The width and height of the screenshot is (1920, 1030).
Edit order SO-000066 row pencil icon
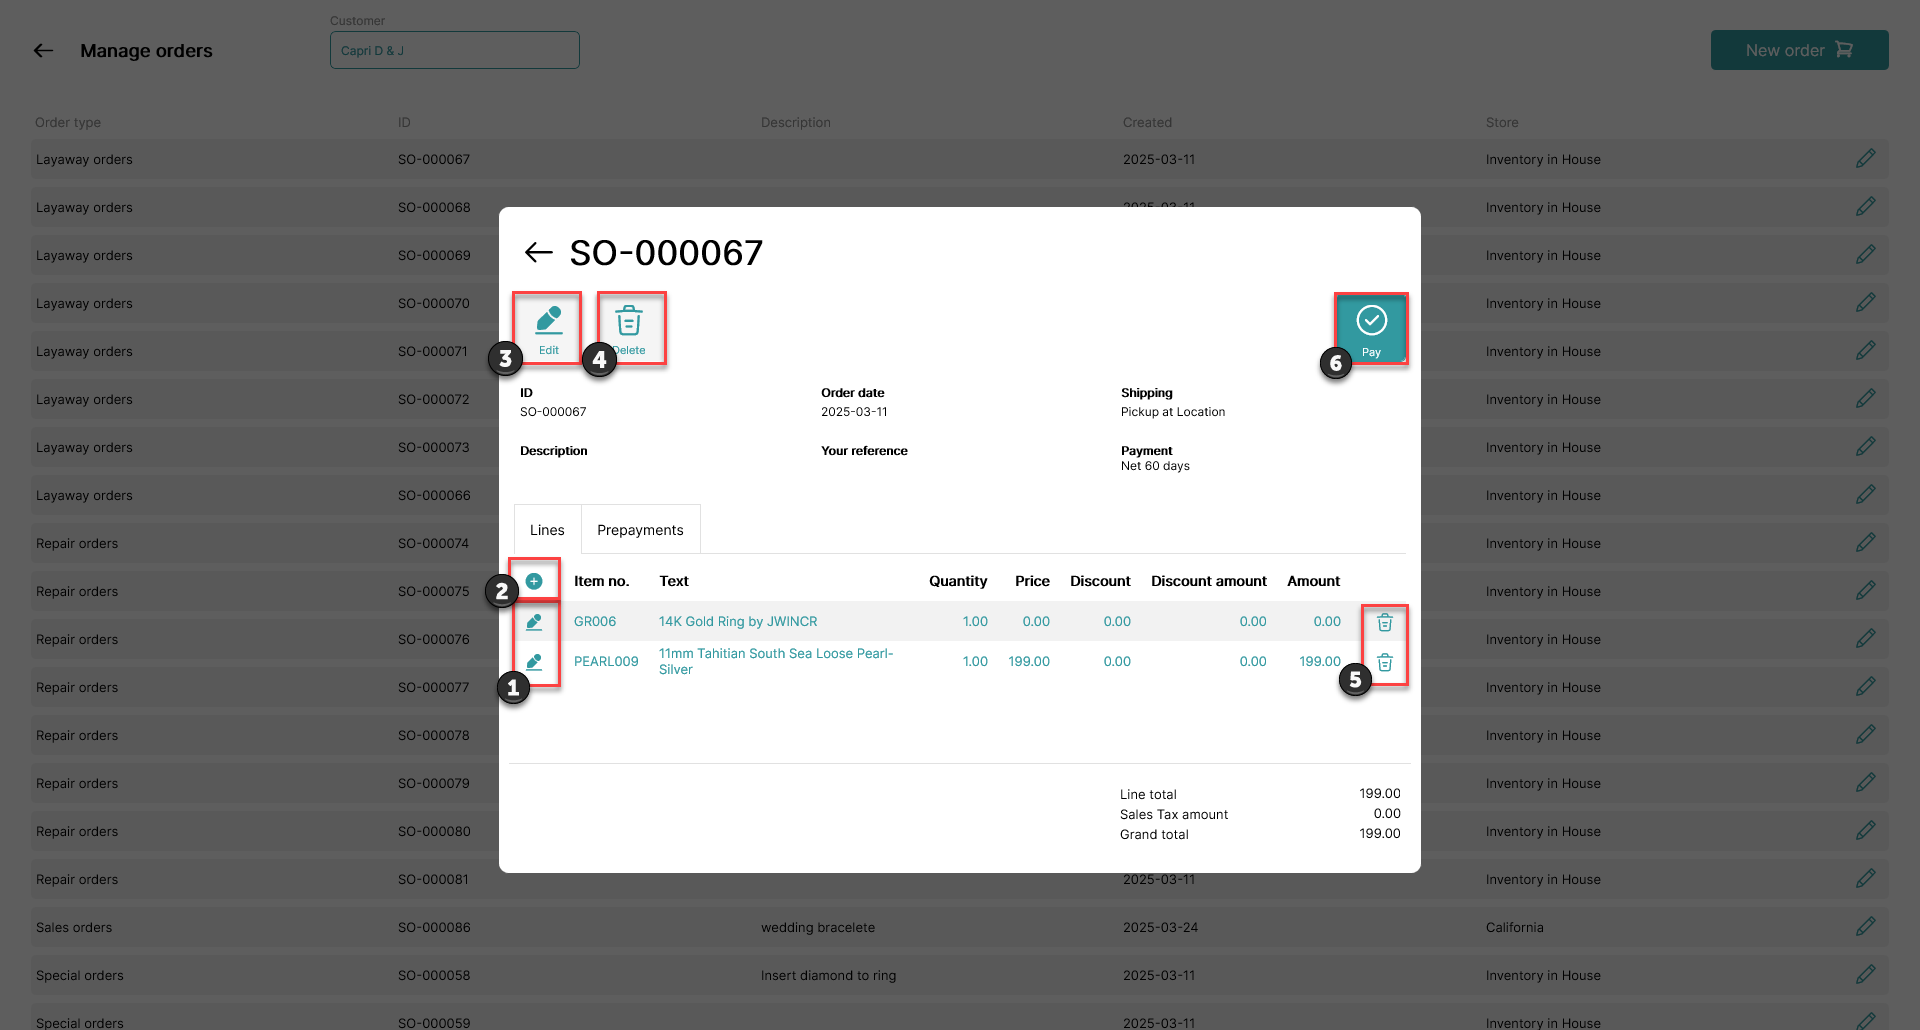(1865, 495)
